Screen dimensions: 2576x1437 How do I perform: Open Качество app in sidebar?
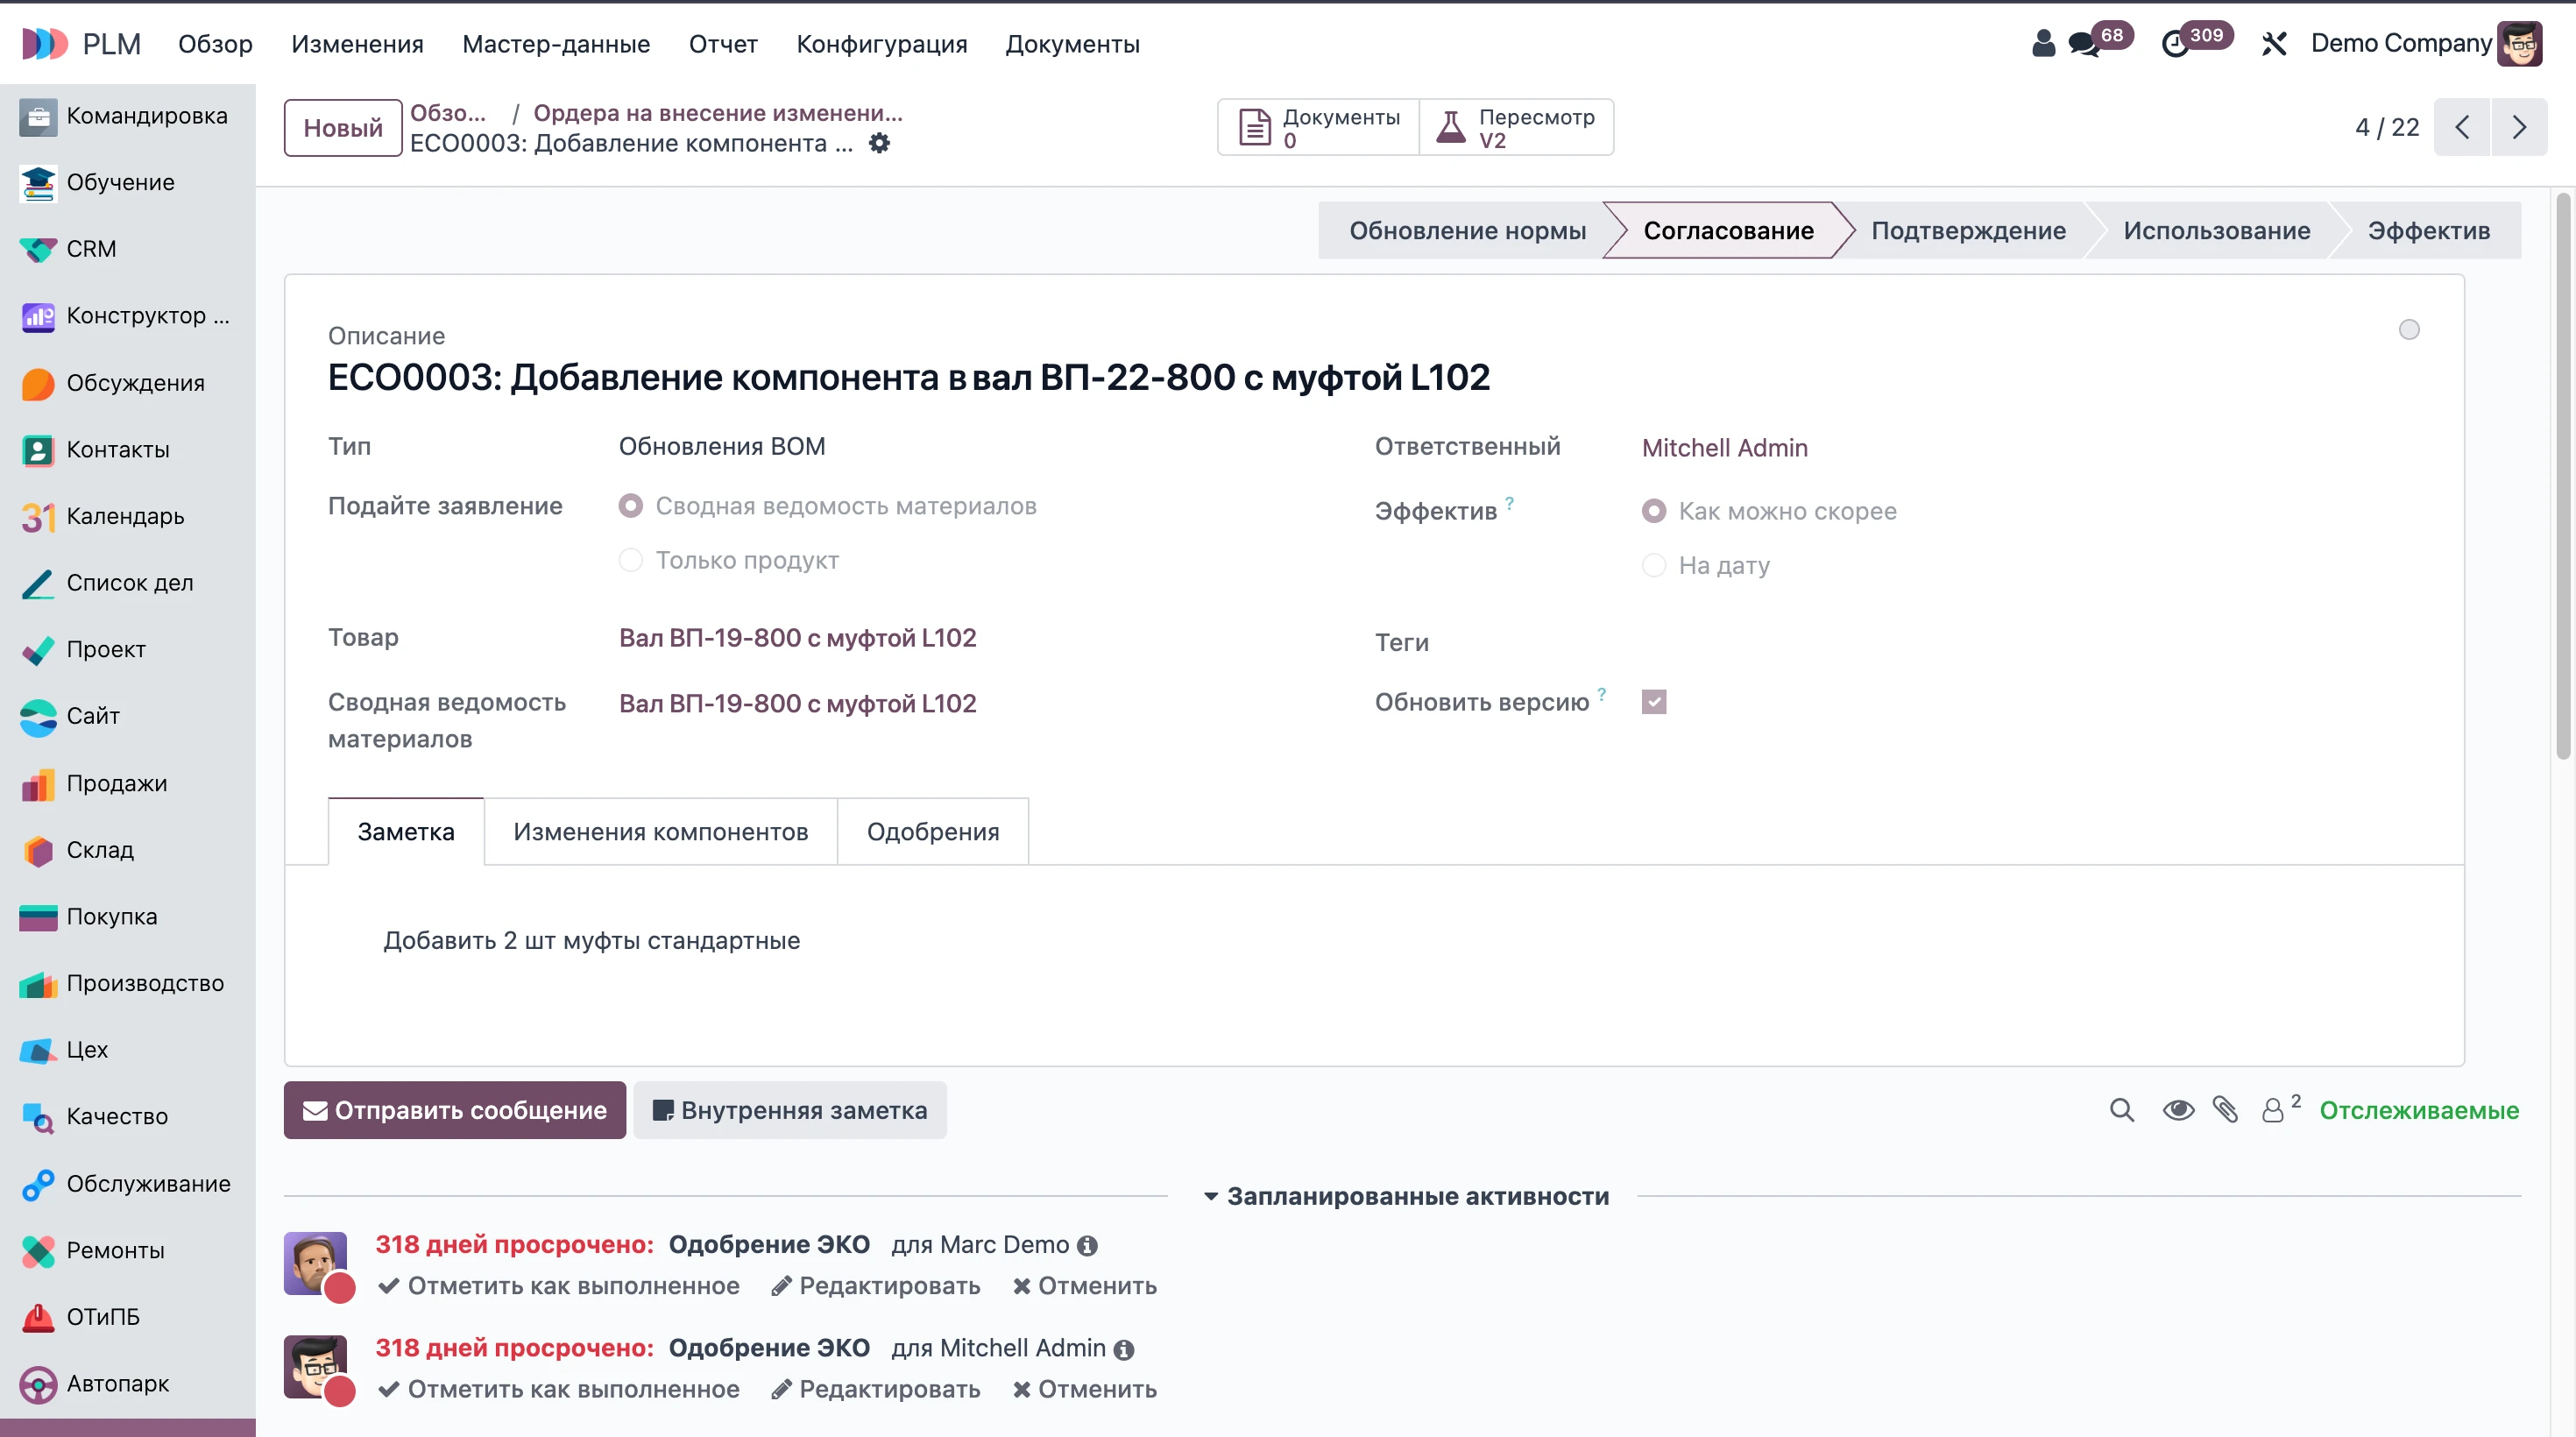[127, 1117]
